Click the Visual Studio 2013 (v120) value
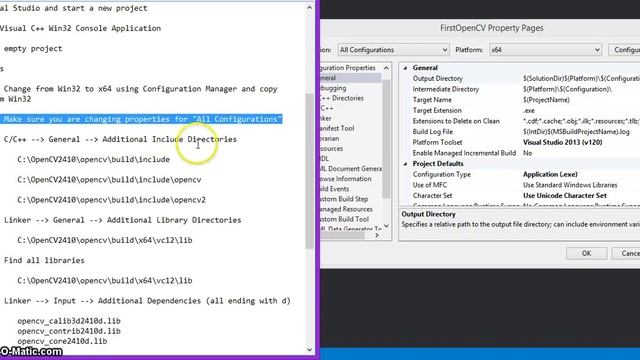The width and height of the screenshot is (640, 360). [562, 142]
